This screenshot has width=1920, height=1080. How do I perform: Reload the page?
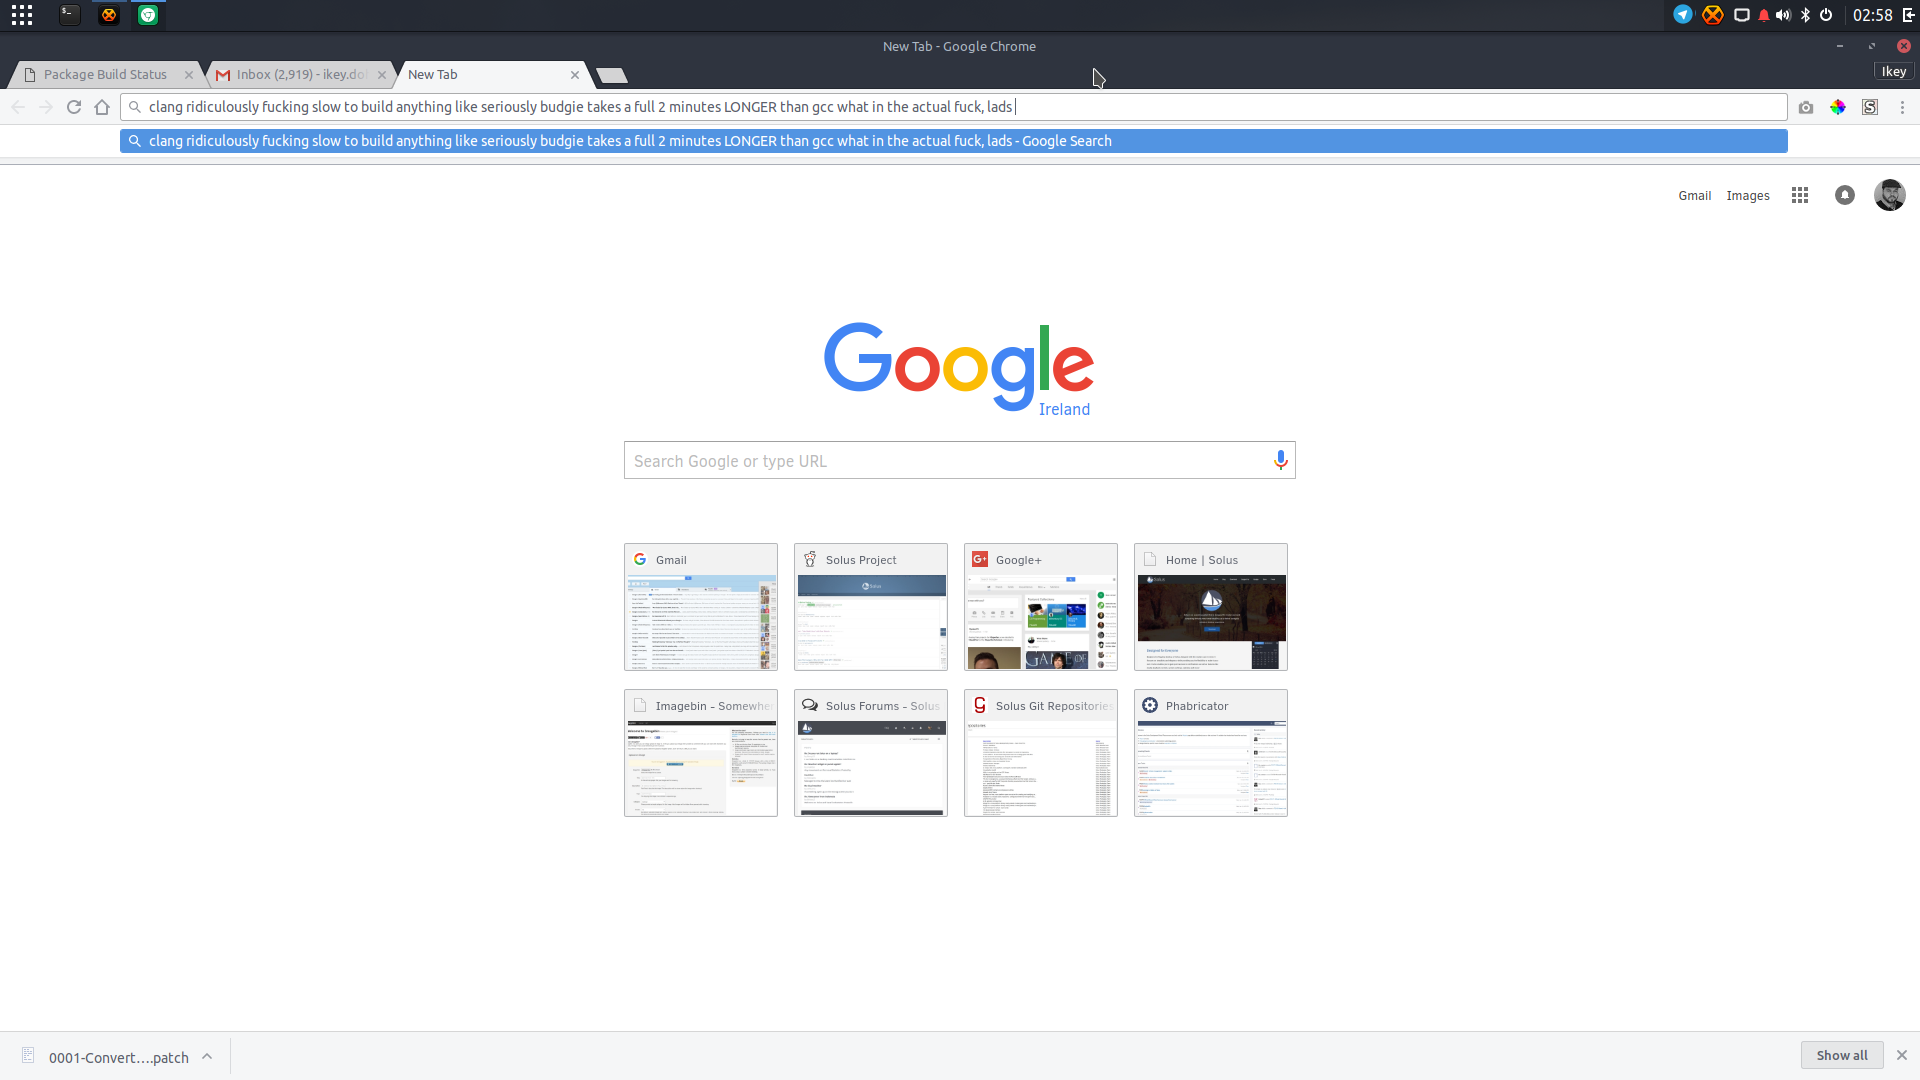click(74, 107)
